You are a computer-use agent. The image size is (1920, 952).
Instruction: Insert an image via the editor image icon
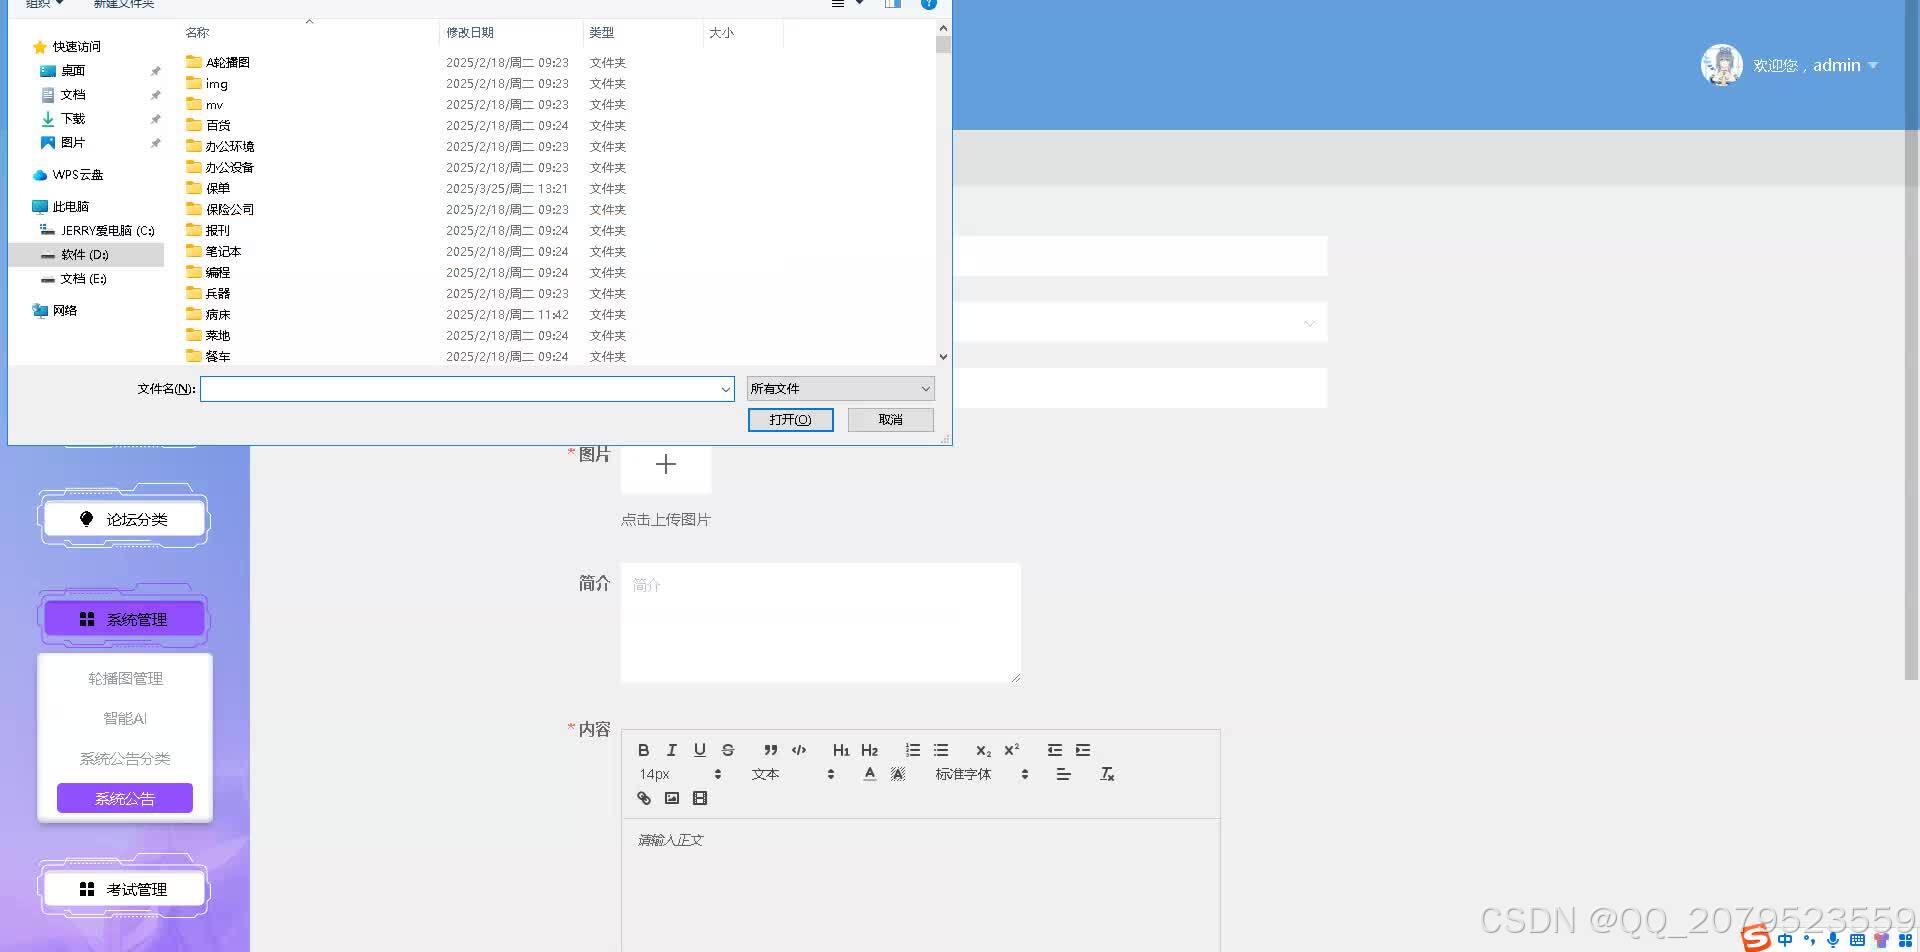click(x=672, y=798)
